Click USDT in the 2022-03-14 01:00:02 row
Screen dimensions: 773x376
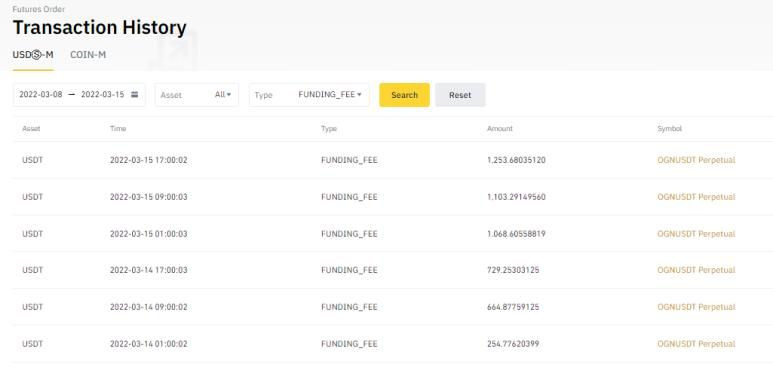[33, 343]
